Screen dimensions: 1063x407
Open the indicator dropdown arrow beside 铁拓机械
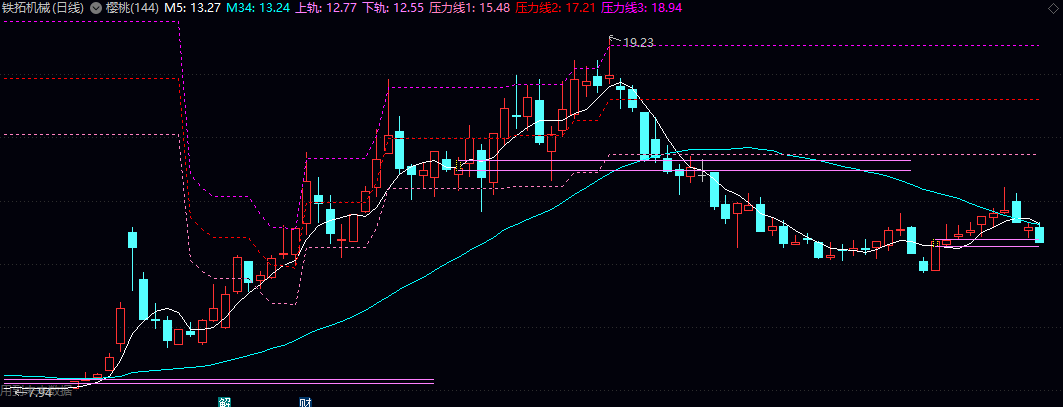tap(96, 8)
